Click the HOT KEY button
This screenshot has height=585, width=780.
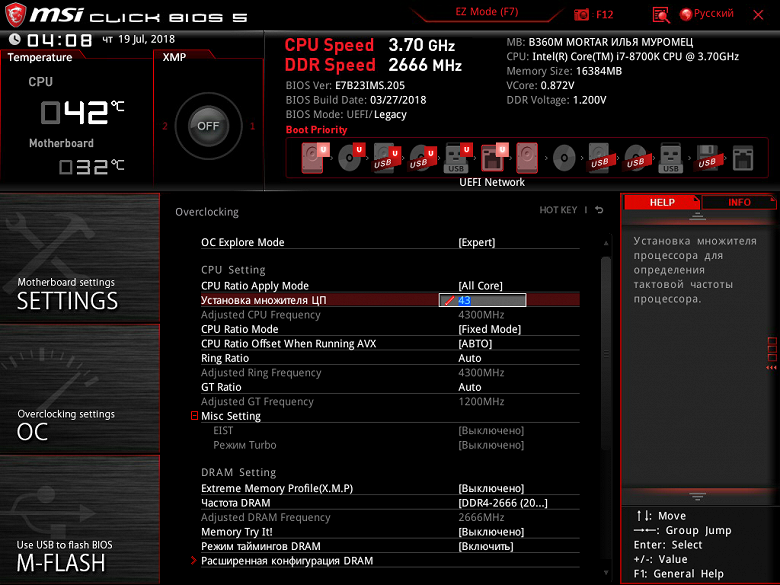(558, 210)
